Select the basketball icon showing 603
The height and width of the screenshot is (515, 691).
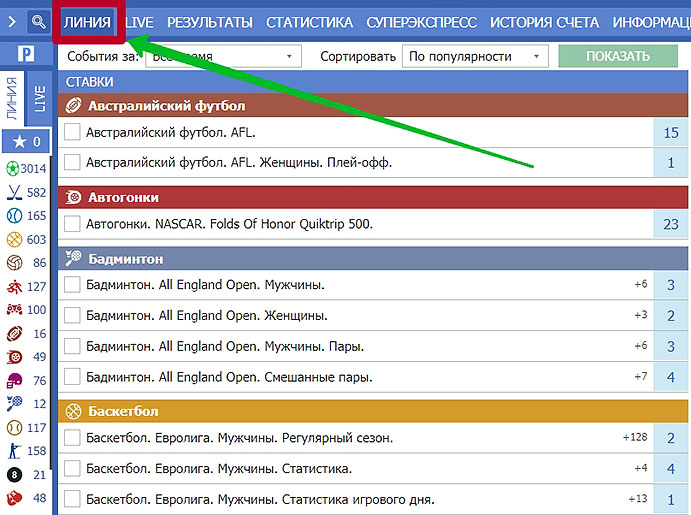(13, 239)
